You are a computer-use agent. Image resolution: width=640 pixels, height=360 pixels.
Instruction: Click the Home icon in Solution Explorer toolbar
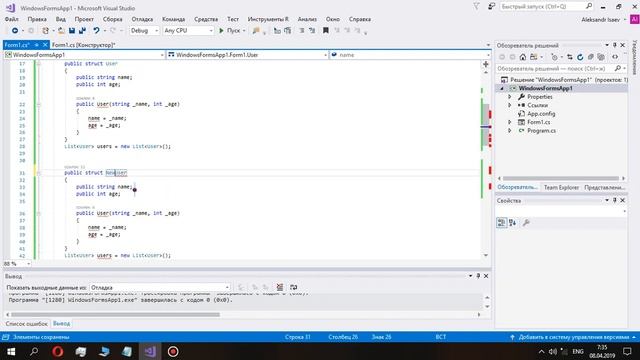click(x=522, y=57)
